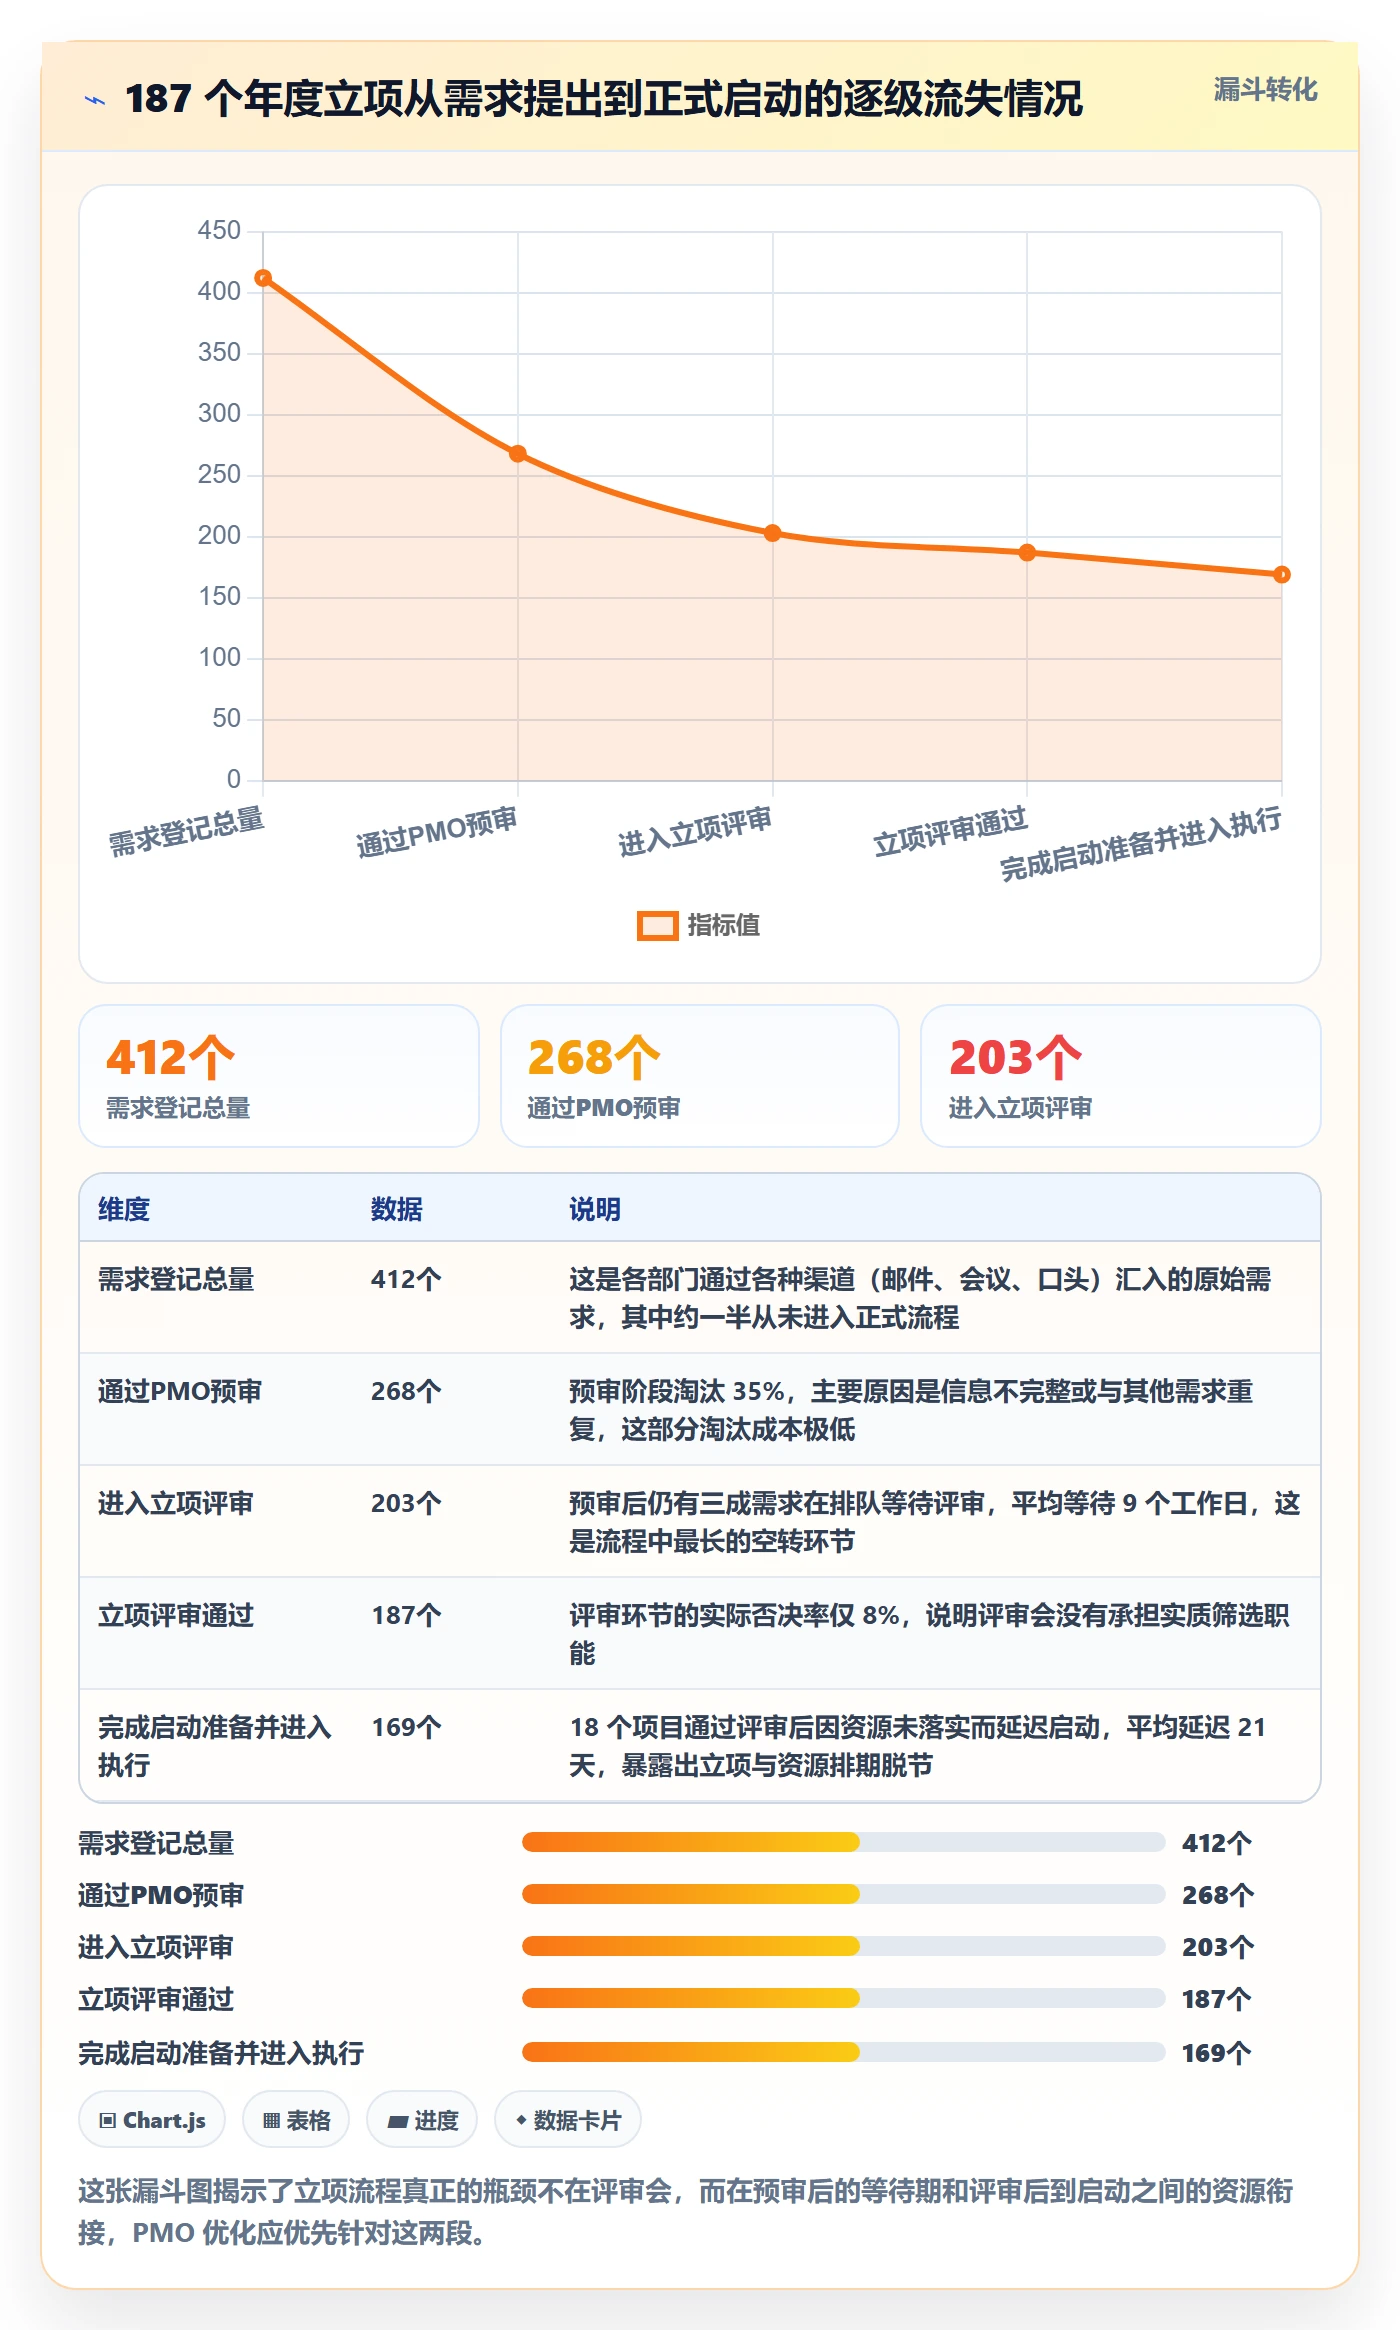Click the 通过PMO预审 data point on chart
Image resolution: width=1400 pixels, height=2330 pixels.
pos(518,454)
